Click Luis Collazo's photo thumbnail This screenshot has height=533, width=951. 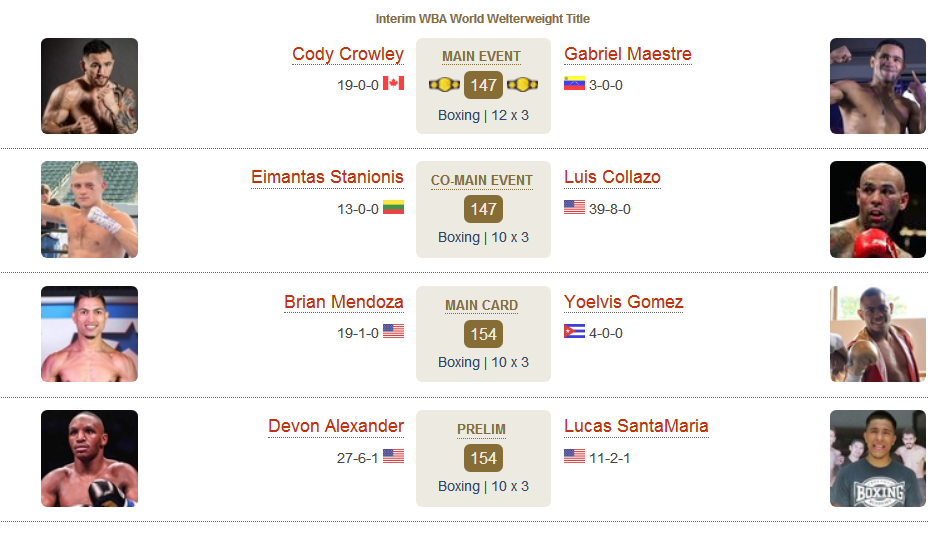(878, 210)
